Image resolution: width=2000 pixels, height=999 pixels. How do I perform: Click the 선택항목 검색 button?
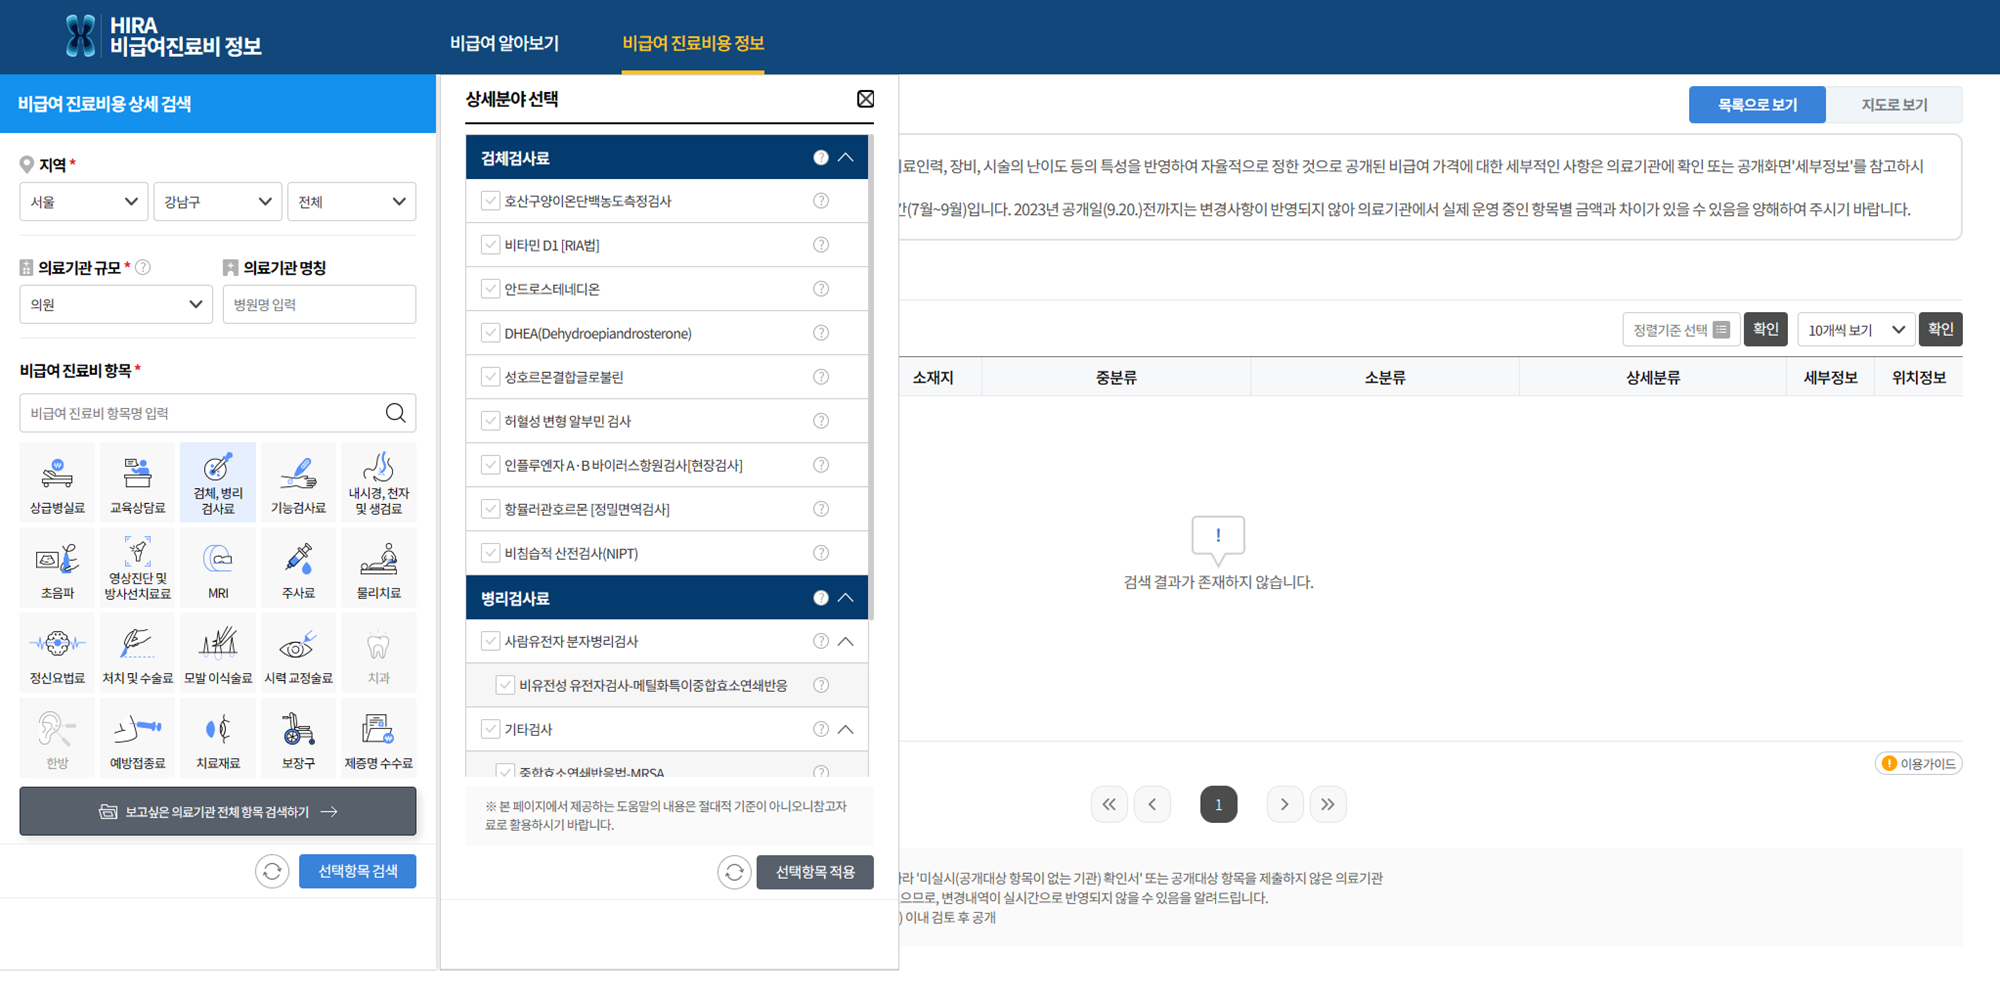[357, 870]
